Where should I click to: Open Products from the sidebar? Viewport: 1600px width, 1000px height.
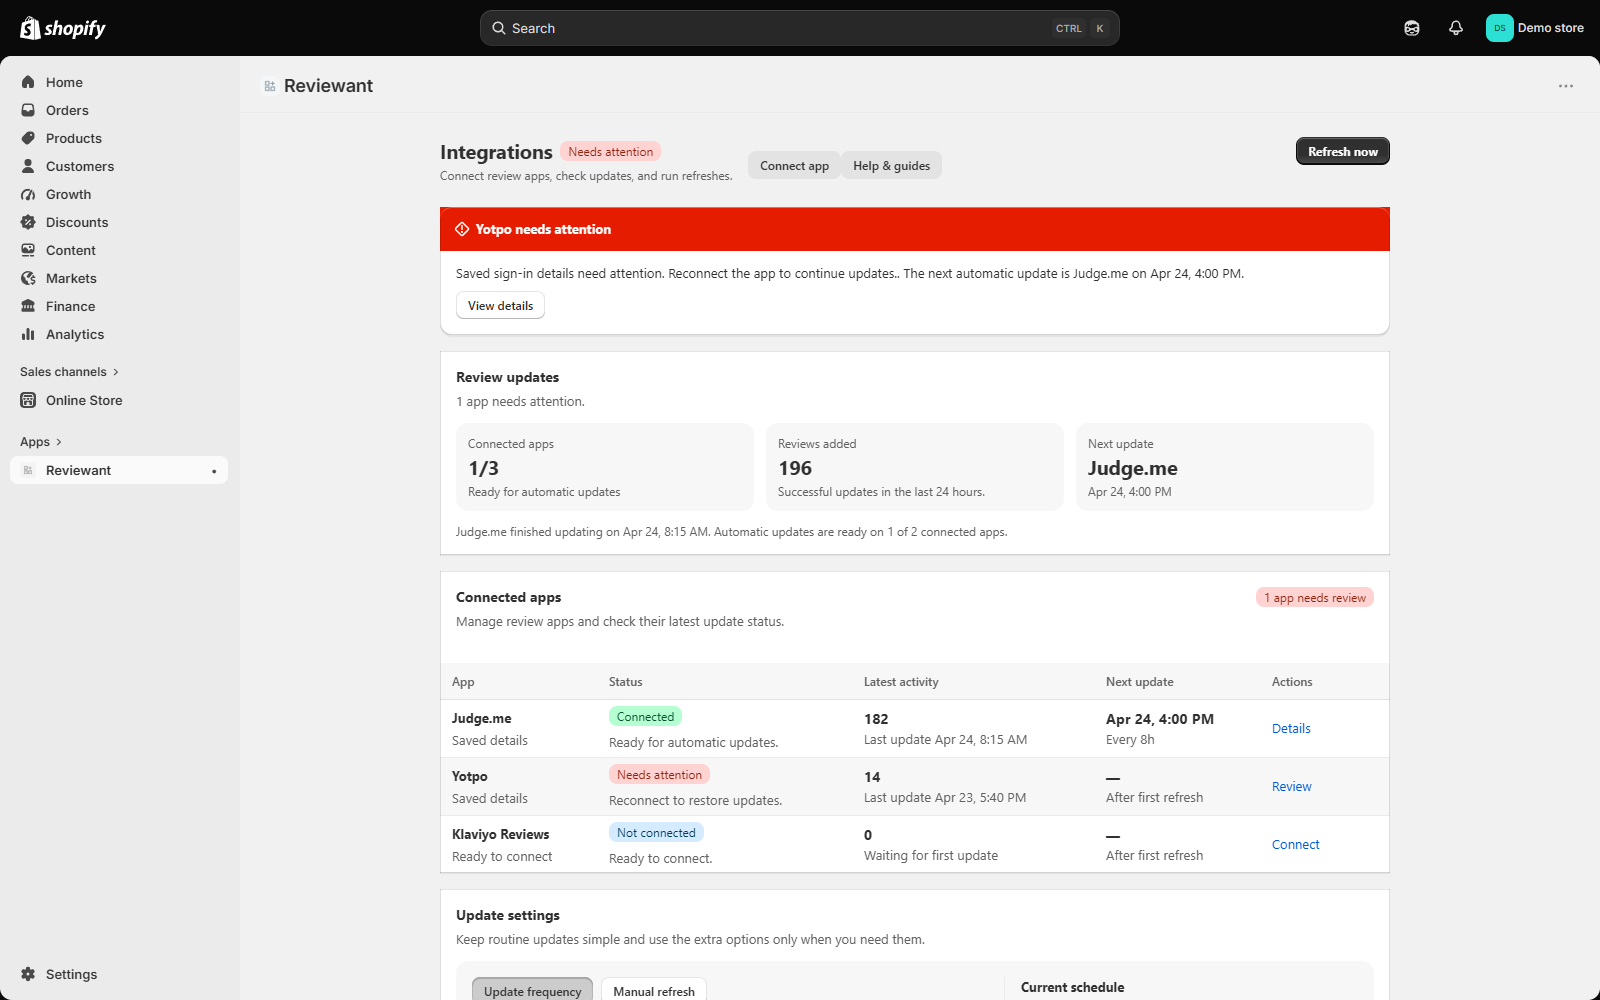pyautogui.click(x=119, y=138)
